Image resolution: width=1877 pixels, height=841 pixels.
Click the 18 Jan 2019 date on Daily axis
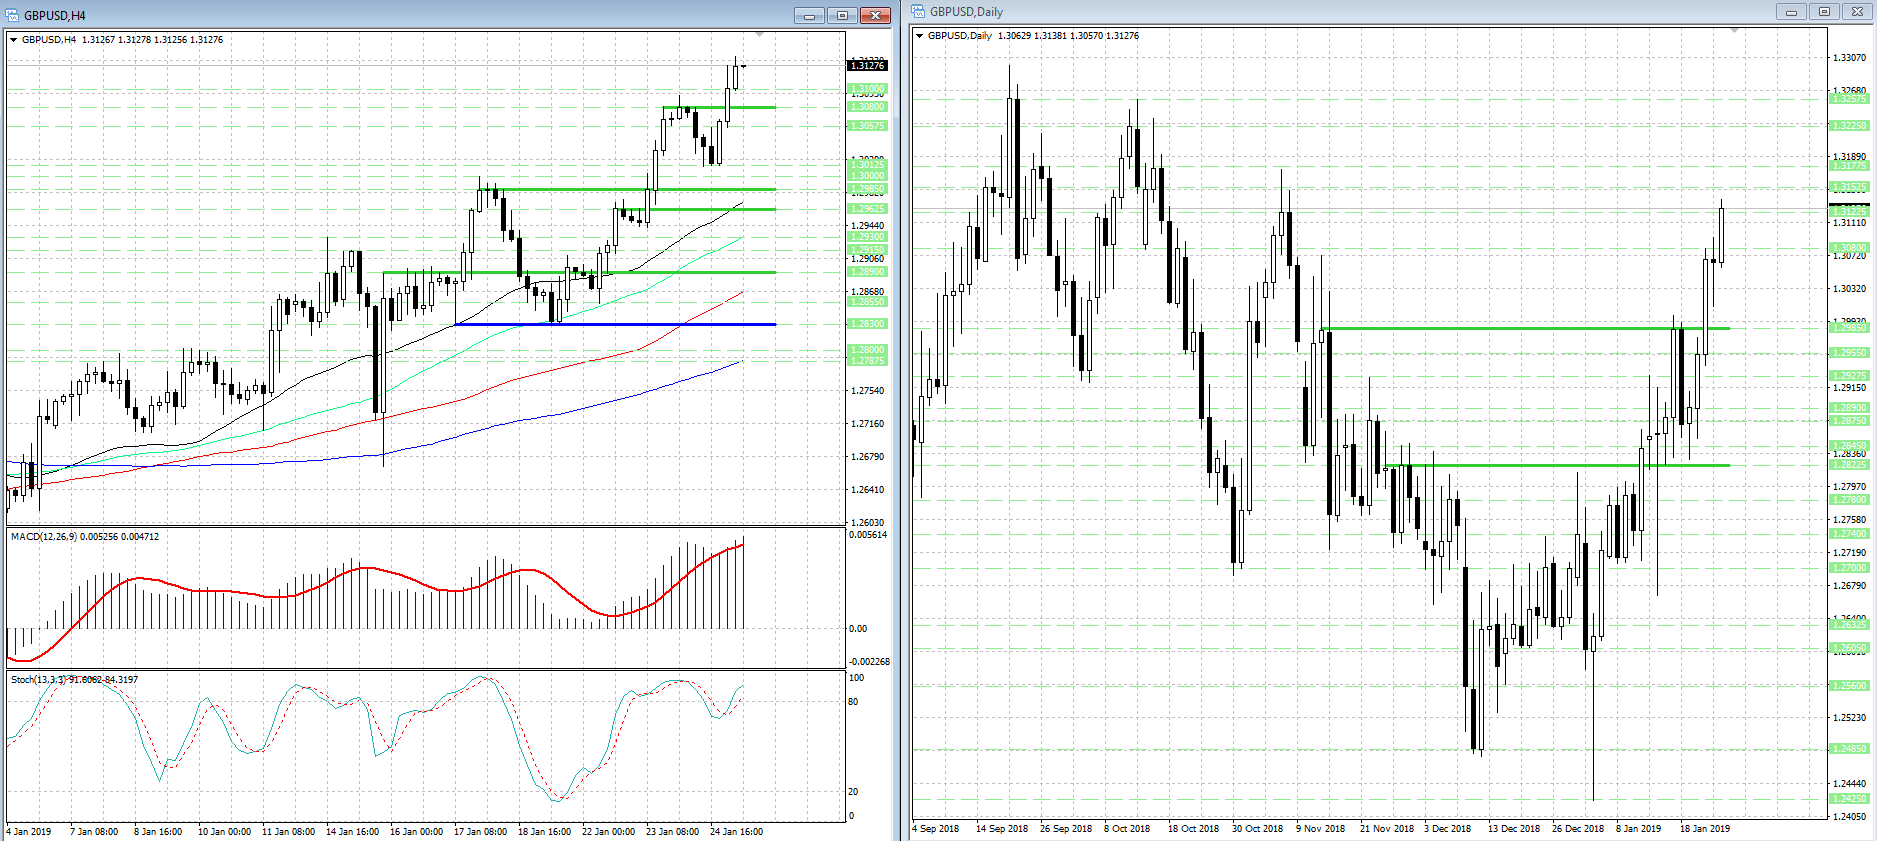click(x=1705, y=828)
